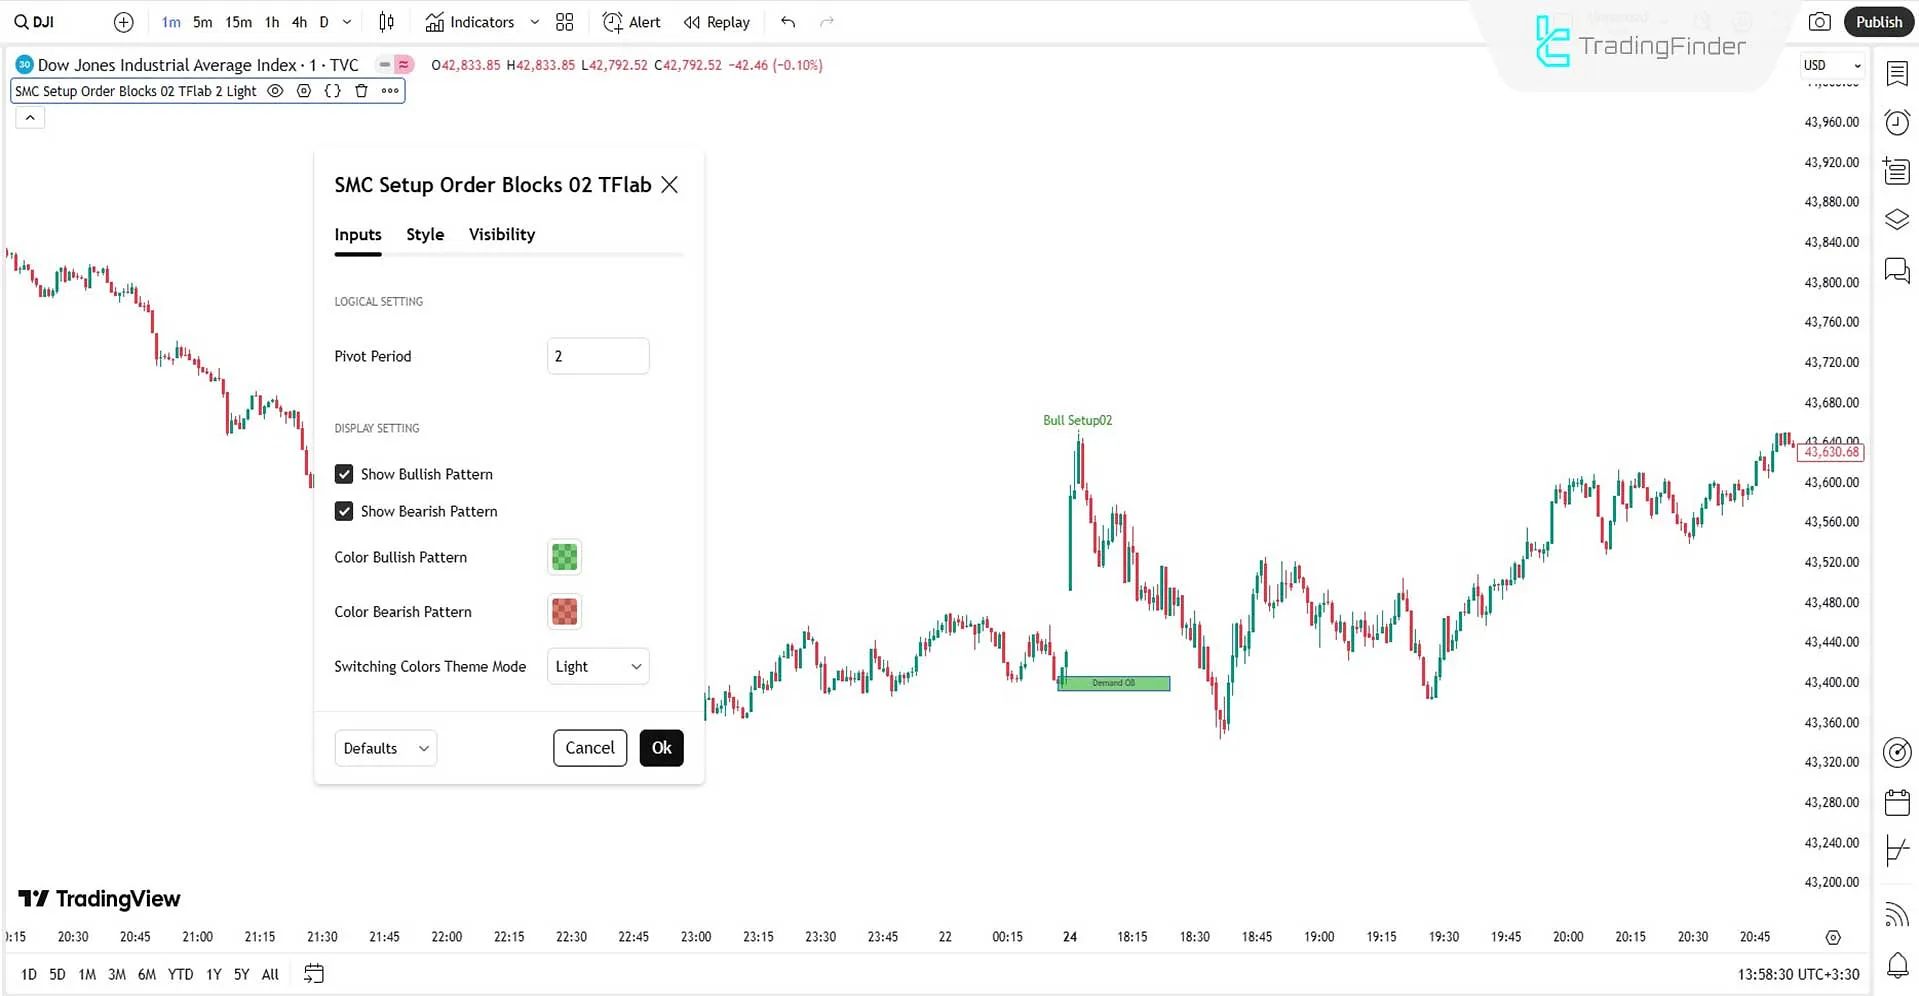View the indicator source code
Image resolution: width=1919 pixels, height=996 pixels.
tap(331, 90)
